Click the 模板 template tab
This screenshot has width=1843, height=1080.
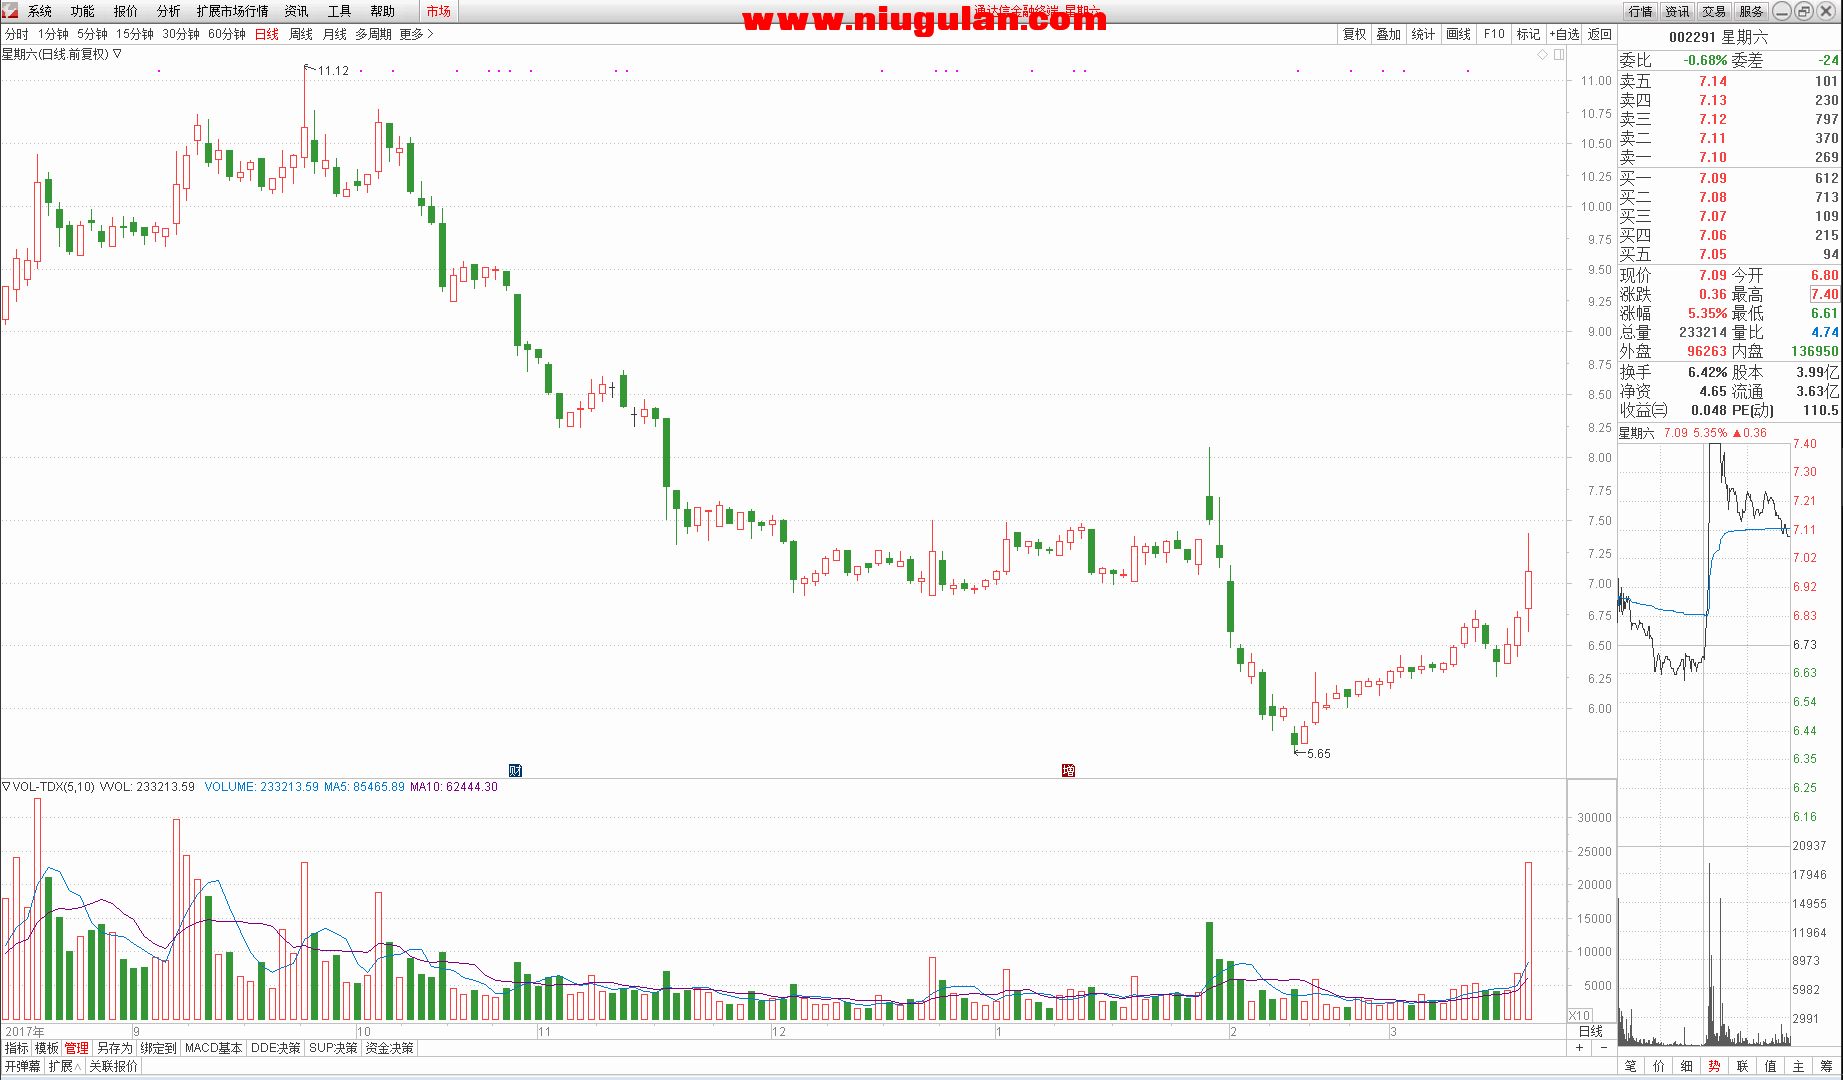pos(47,1048)
